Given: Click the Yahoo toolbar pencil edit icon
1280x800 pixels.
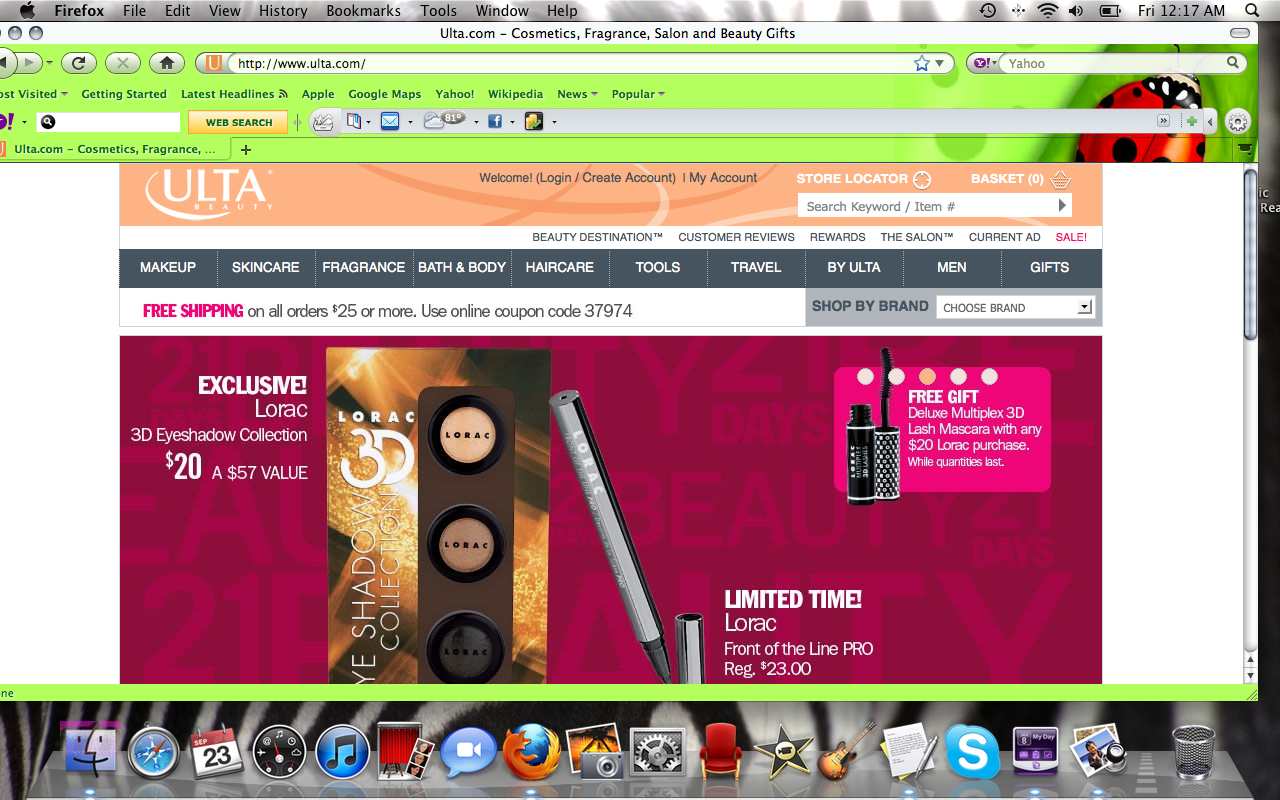Looking at the screenshot, I should tap(323, 122).
